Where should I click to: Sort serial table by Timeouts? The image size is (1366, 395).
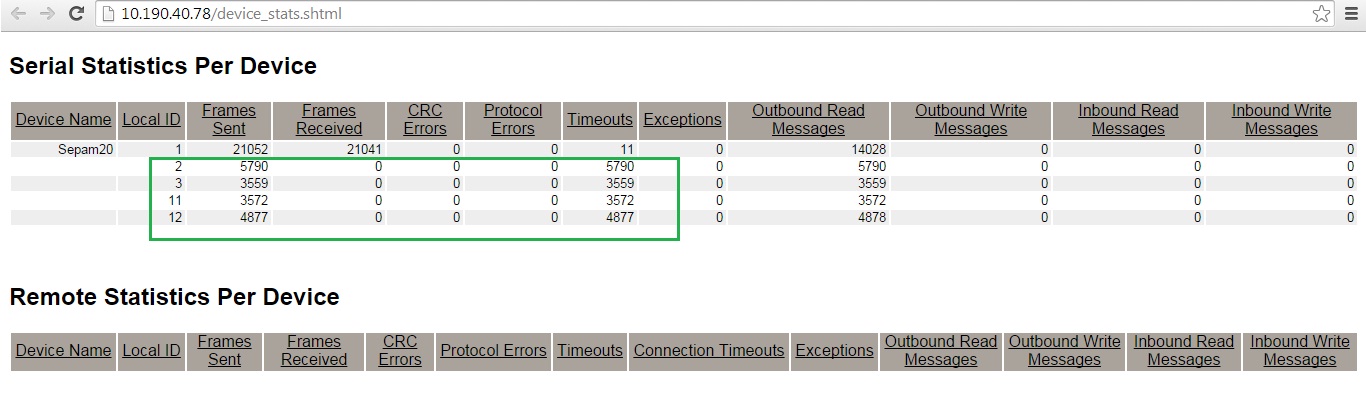600,120
